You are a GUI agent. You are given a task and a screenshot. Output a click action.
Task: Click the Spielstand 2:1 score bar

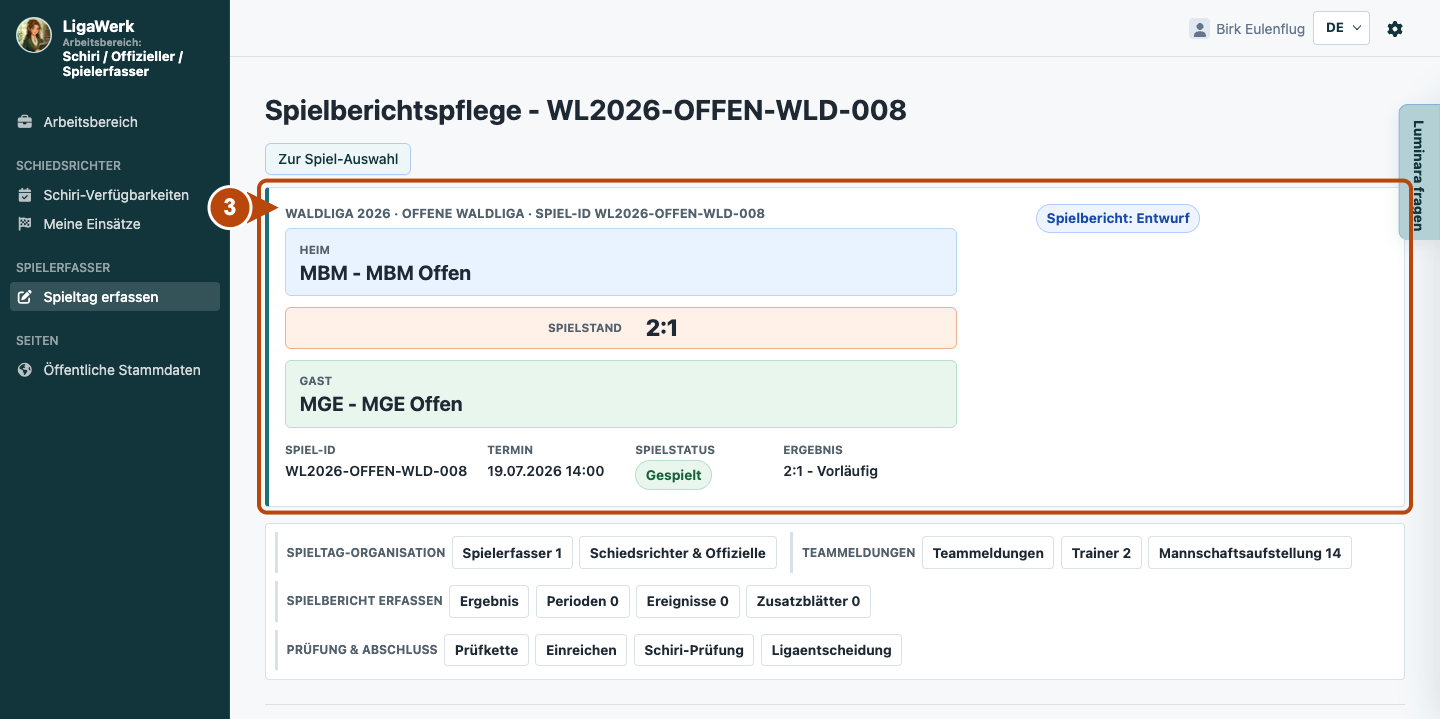click(x=621, y=328)
